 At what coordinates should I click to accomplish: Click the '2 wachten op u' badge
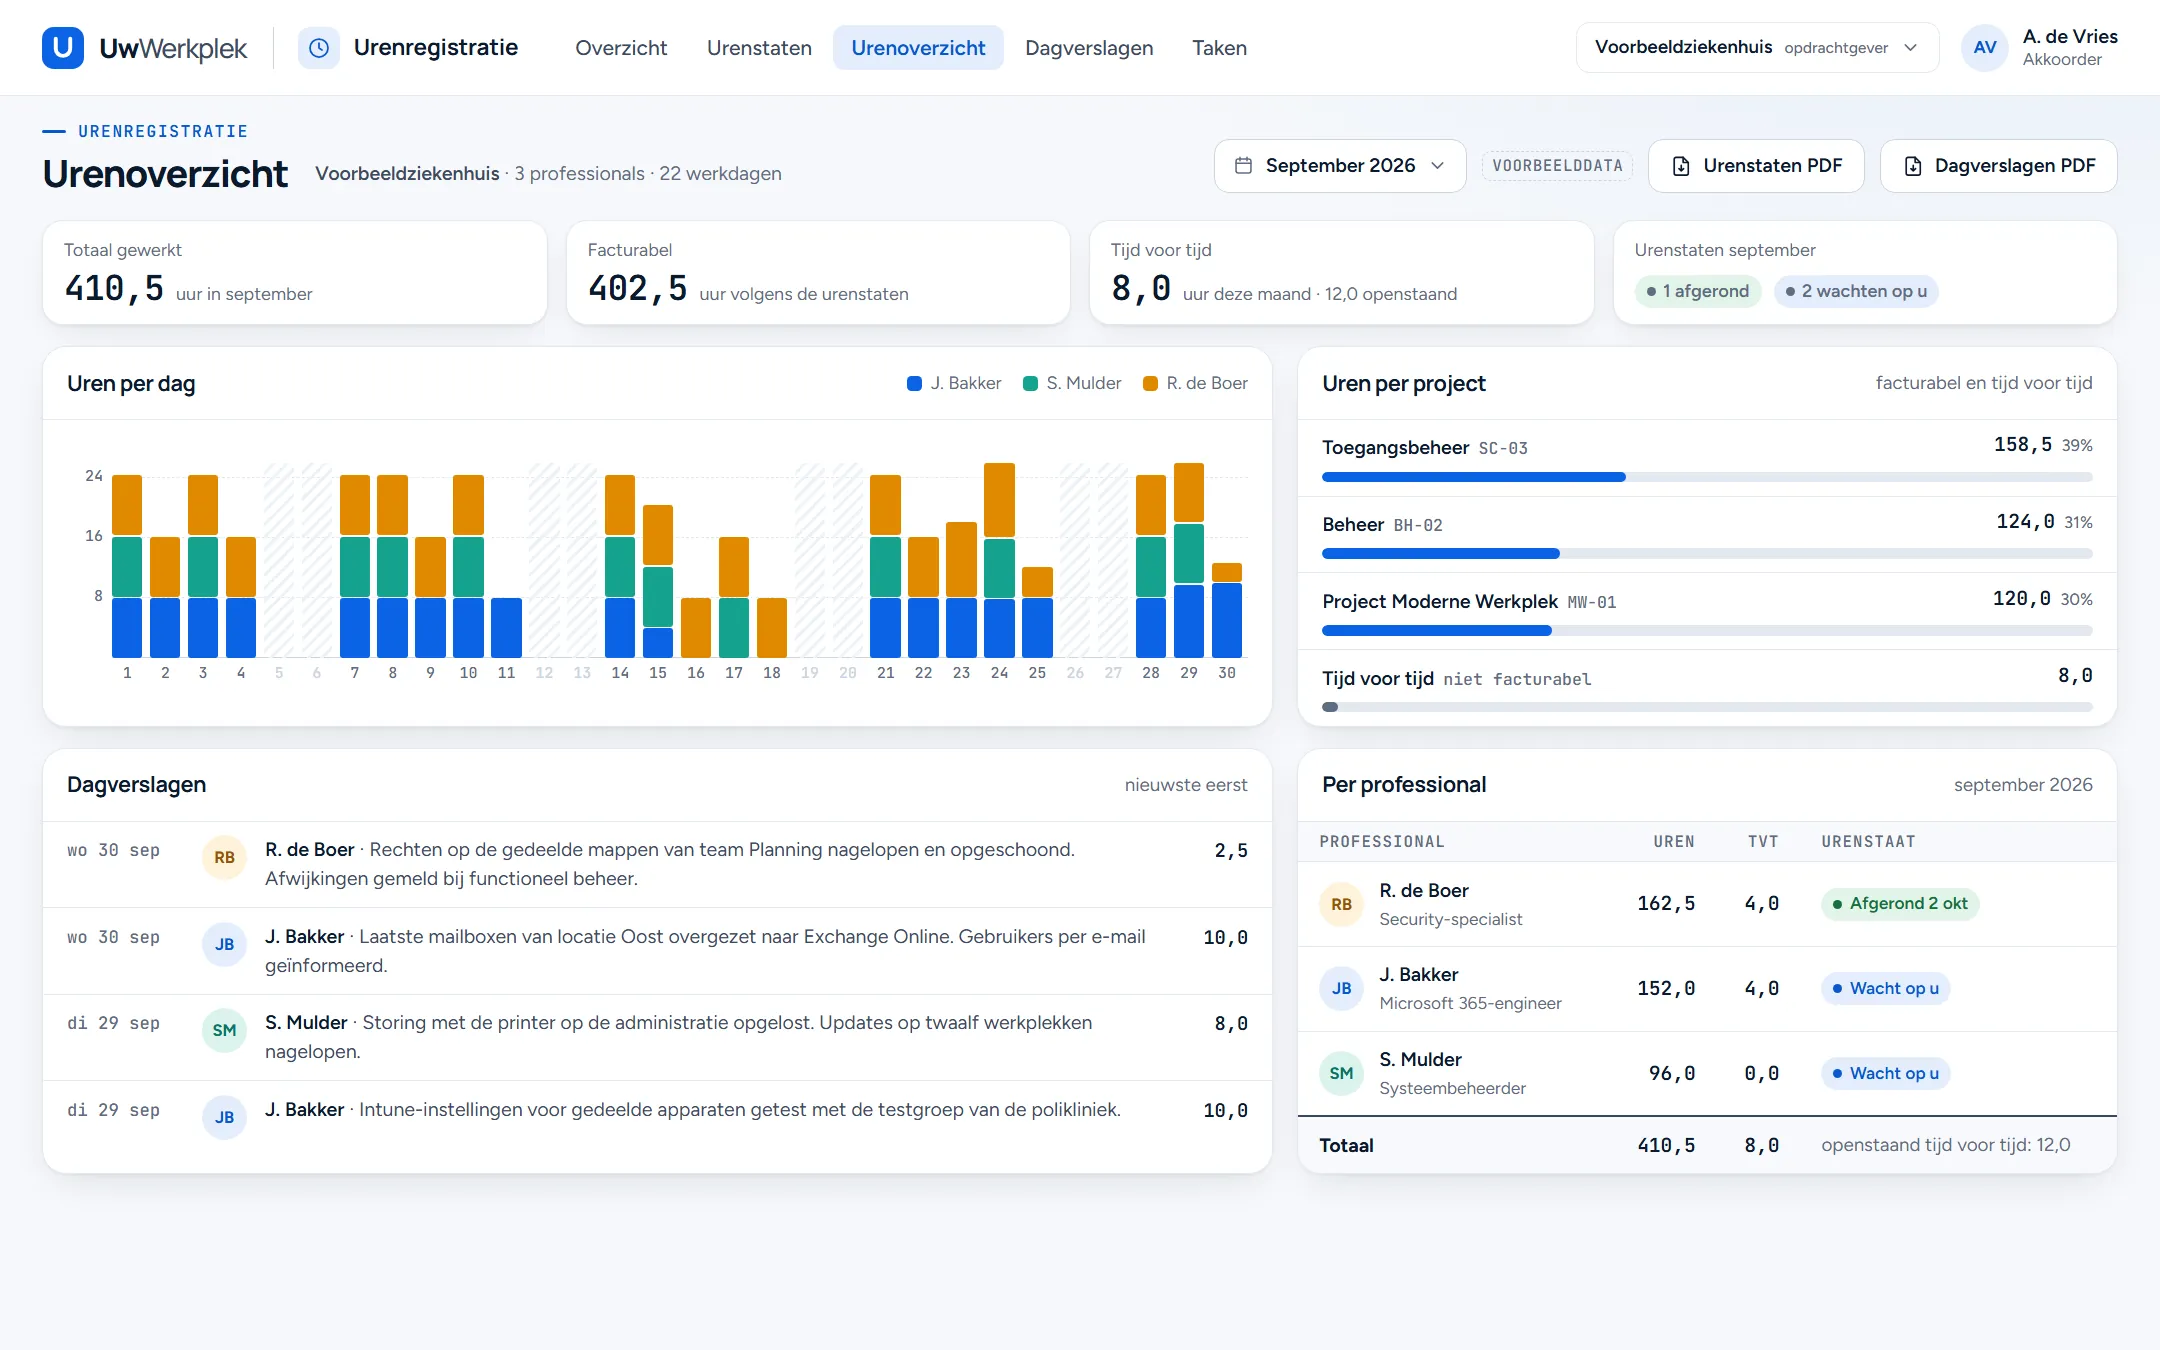click(x=1856, y=291)
